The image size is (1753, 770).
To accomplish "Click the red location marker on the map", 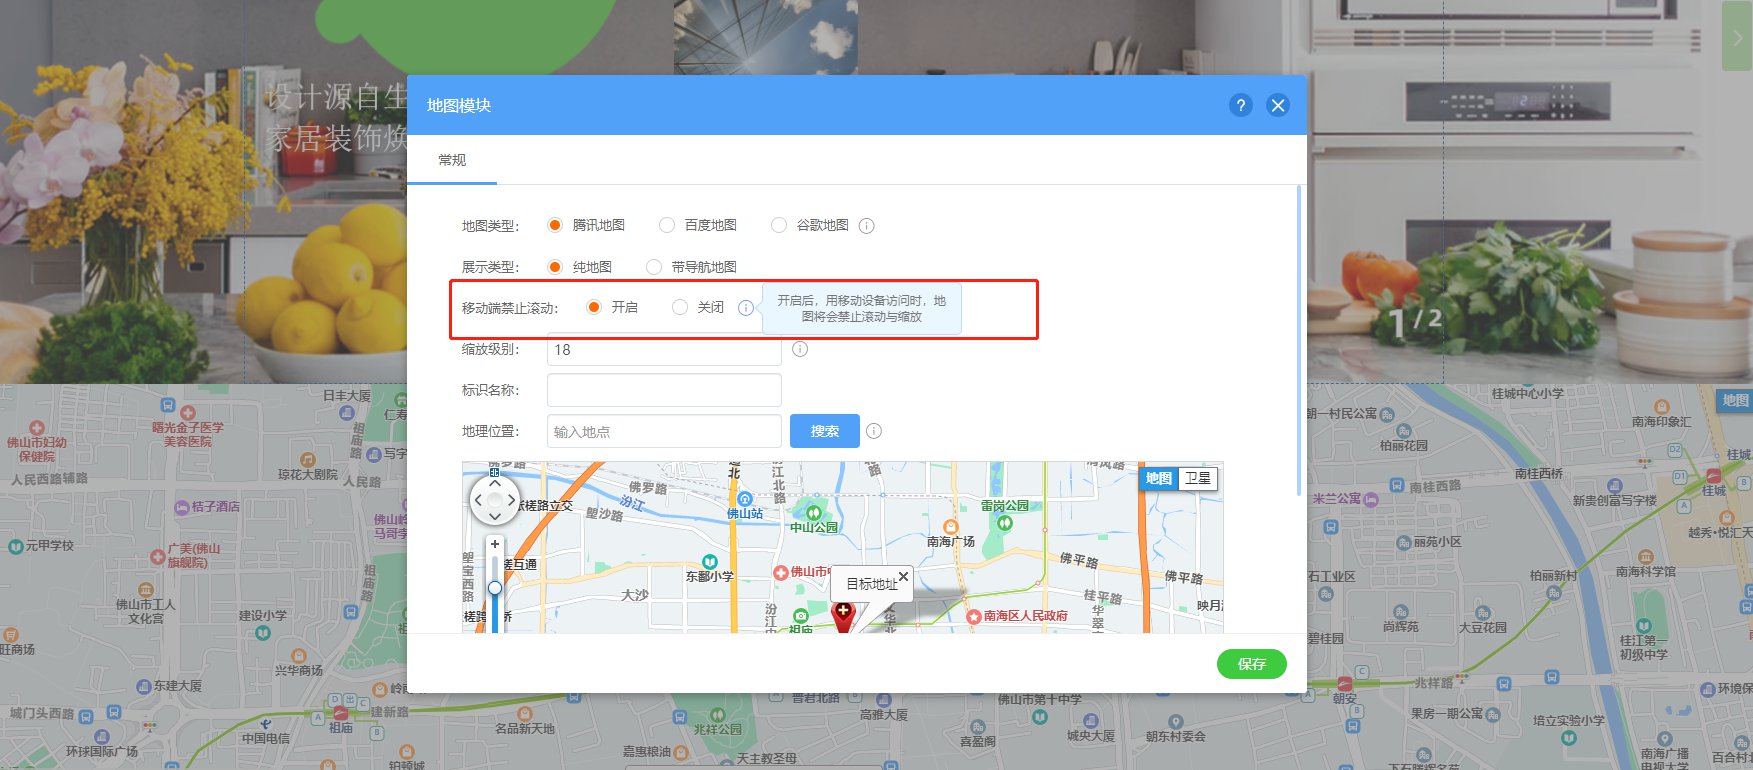I will tap(843, 617).
